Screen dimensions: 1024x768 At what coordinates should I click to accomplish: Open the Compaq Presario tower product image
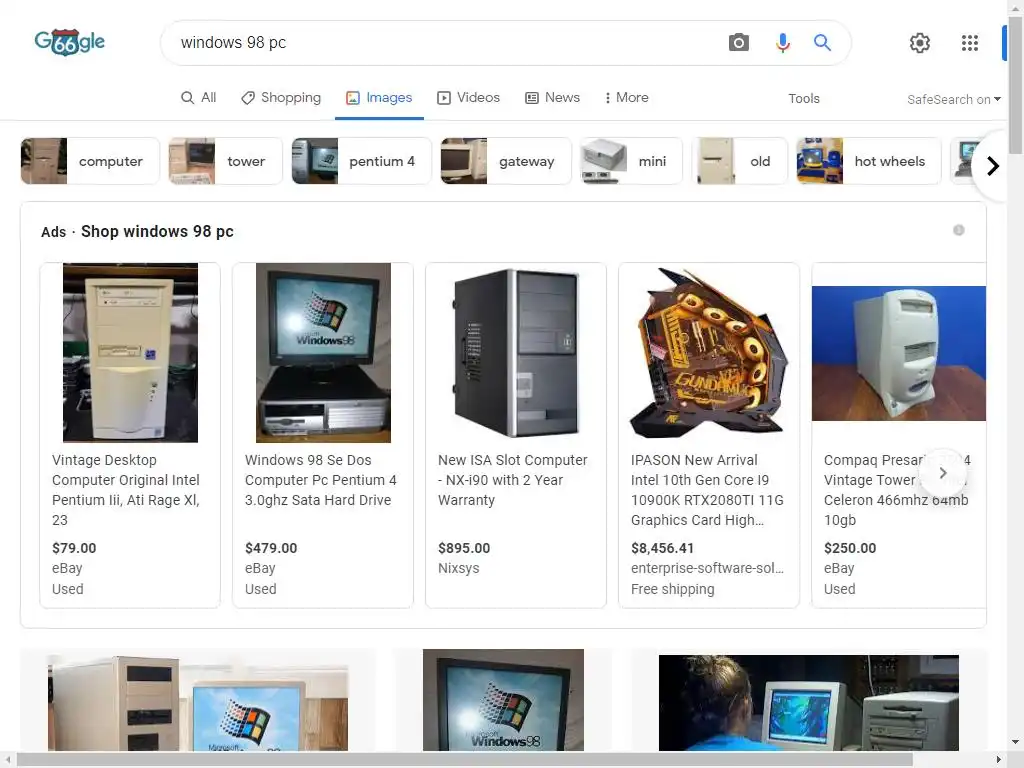click(x=899, y=353)
